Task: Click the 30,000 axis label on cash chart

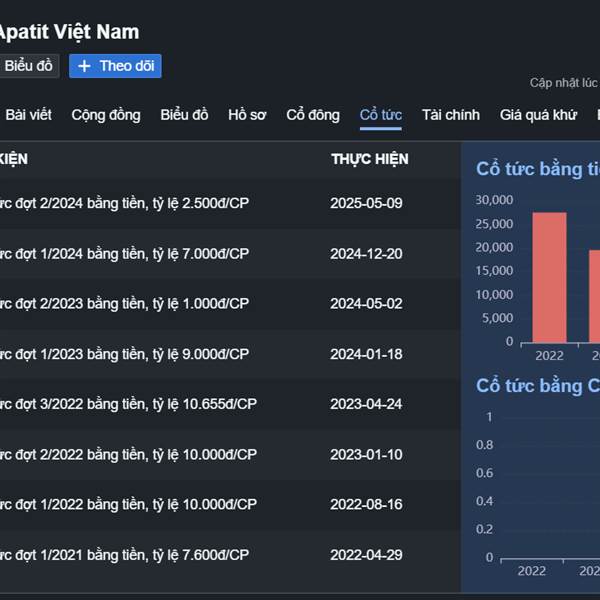Action: pyautogui.click(x=494, y=200)
